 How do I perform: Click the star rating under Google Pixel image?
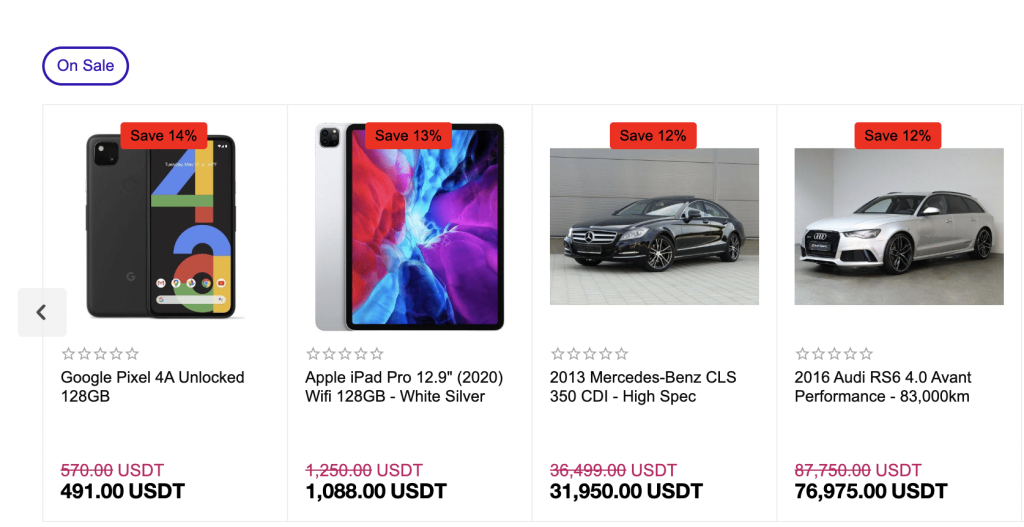click(100, 354)
